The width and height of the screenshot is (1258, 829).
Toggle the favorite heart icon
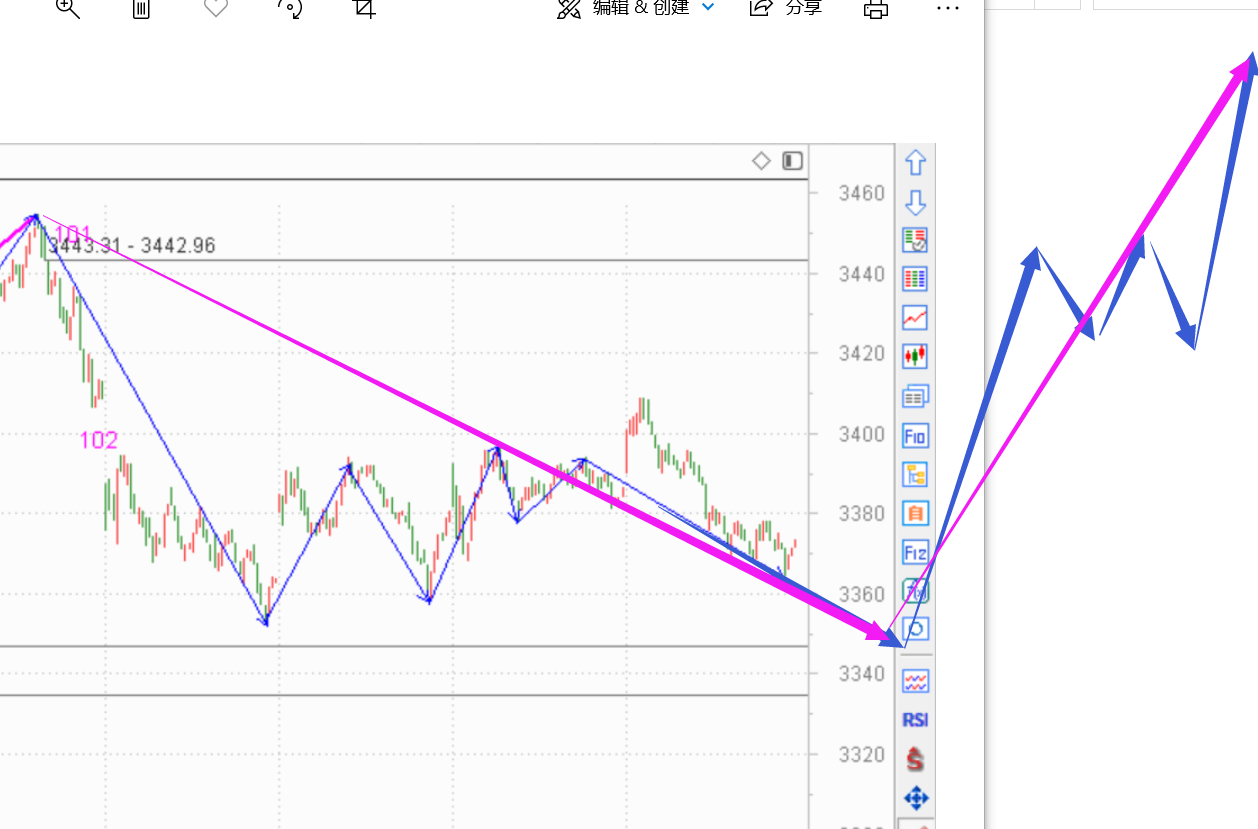click(215, 8)
